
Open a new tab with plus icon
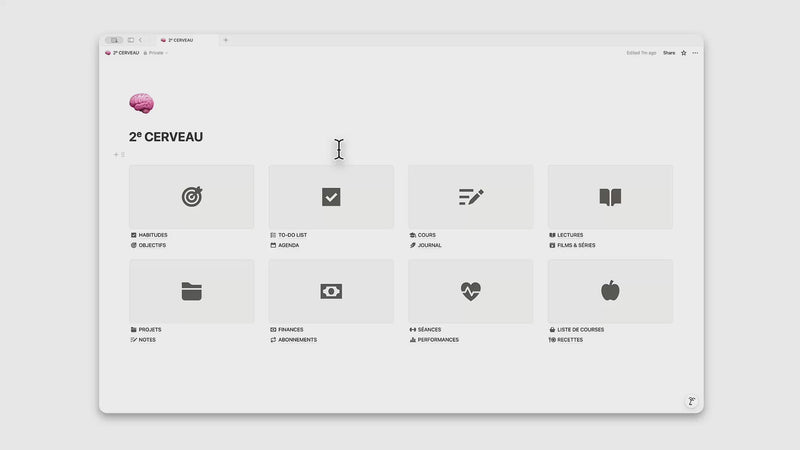(226, 40)
